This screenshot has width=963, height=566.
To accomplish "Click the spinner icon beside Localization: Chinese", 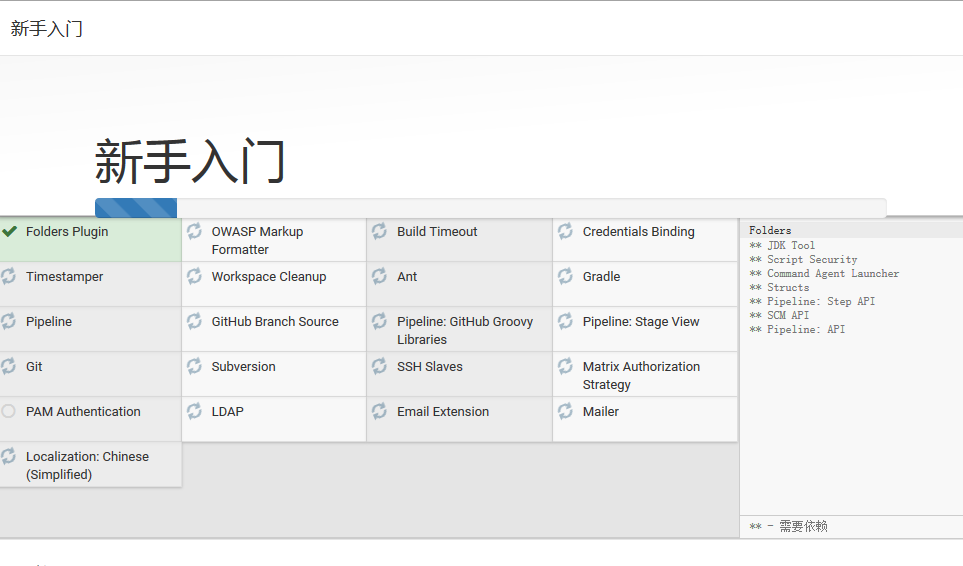I will point(9,456).
